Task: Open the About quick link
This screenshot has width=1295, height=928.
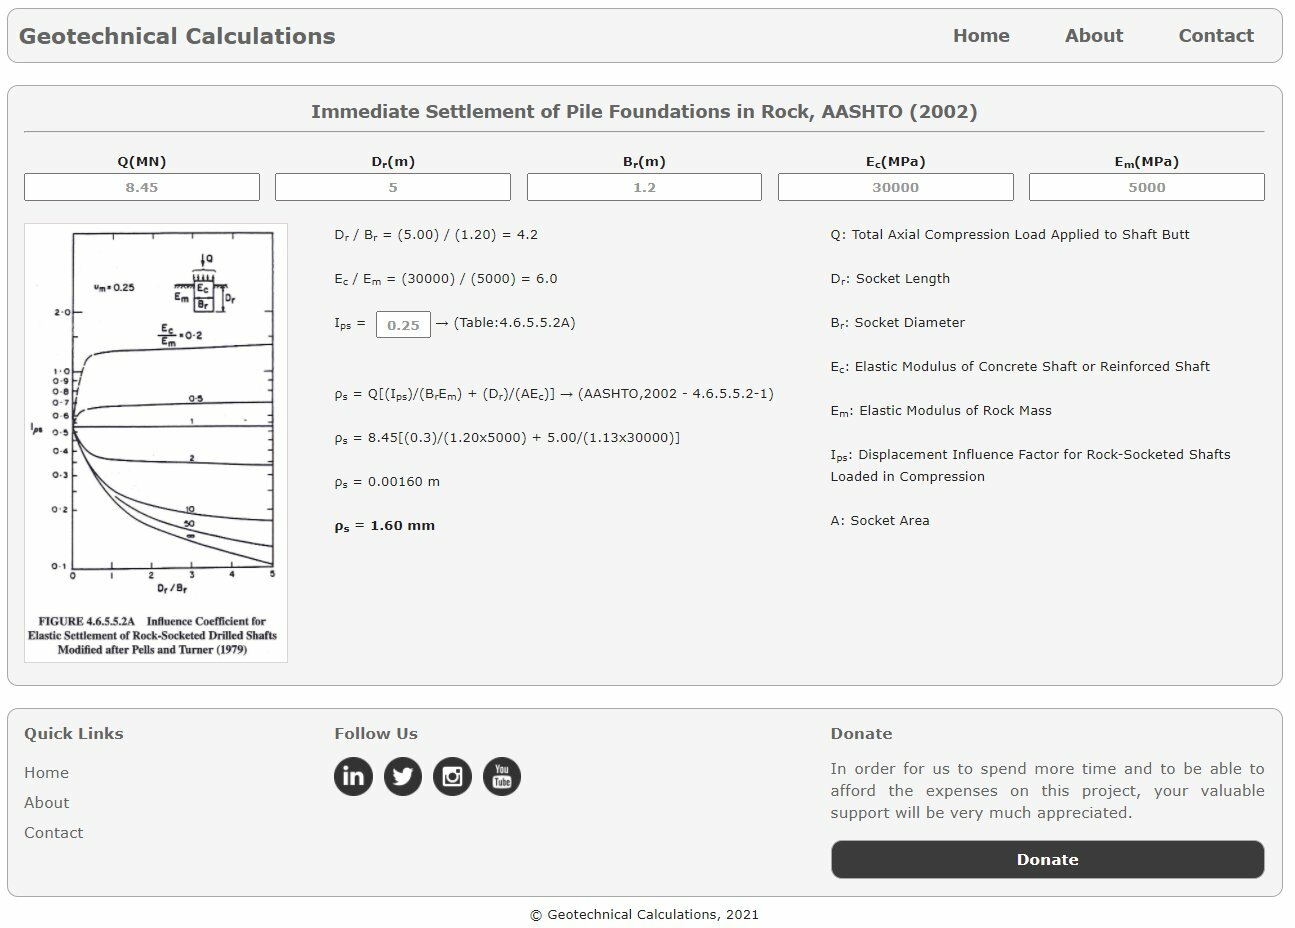Action: (x=46, y=802)
